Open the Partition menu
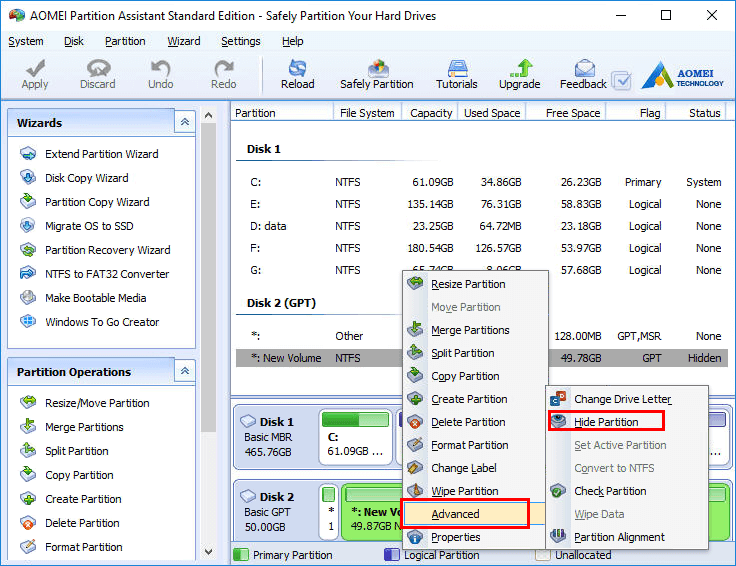The width and height of the screenshot is (736, 566). click(x=125, y=41)
